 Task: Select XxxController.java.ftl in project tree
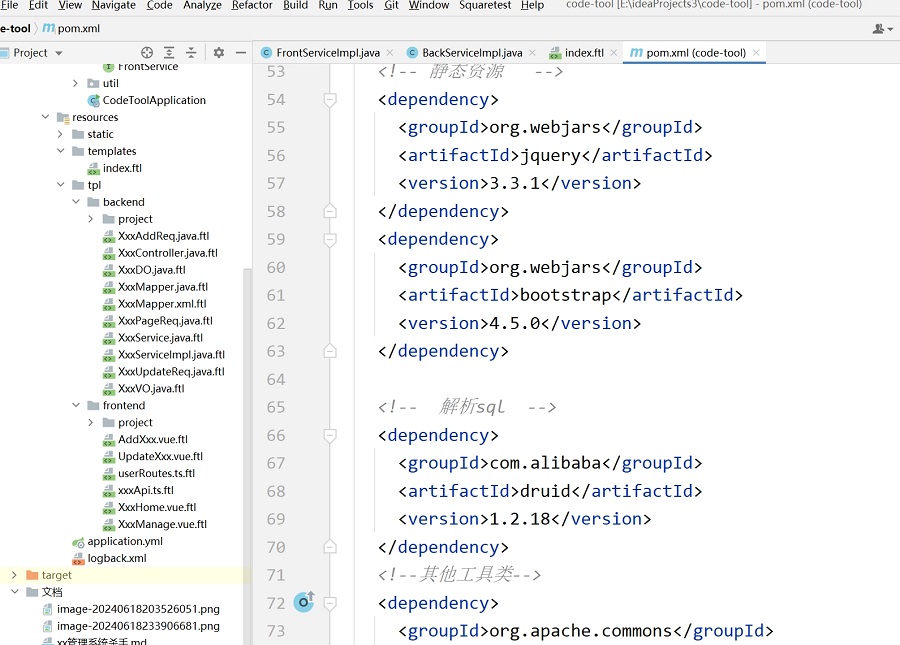click(167, 253)
